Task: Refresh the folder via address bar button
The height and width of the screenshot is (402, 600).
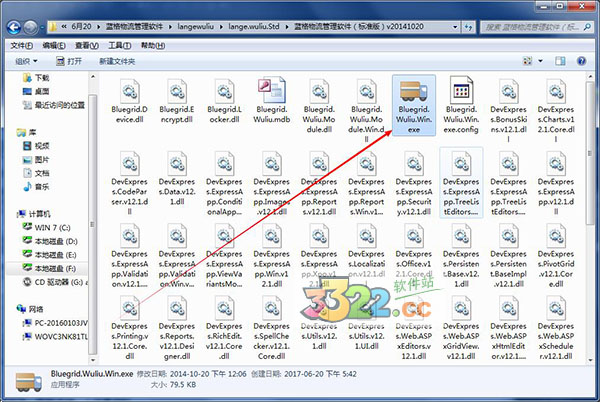Action: 468,27
